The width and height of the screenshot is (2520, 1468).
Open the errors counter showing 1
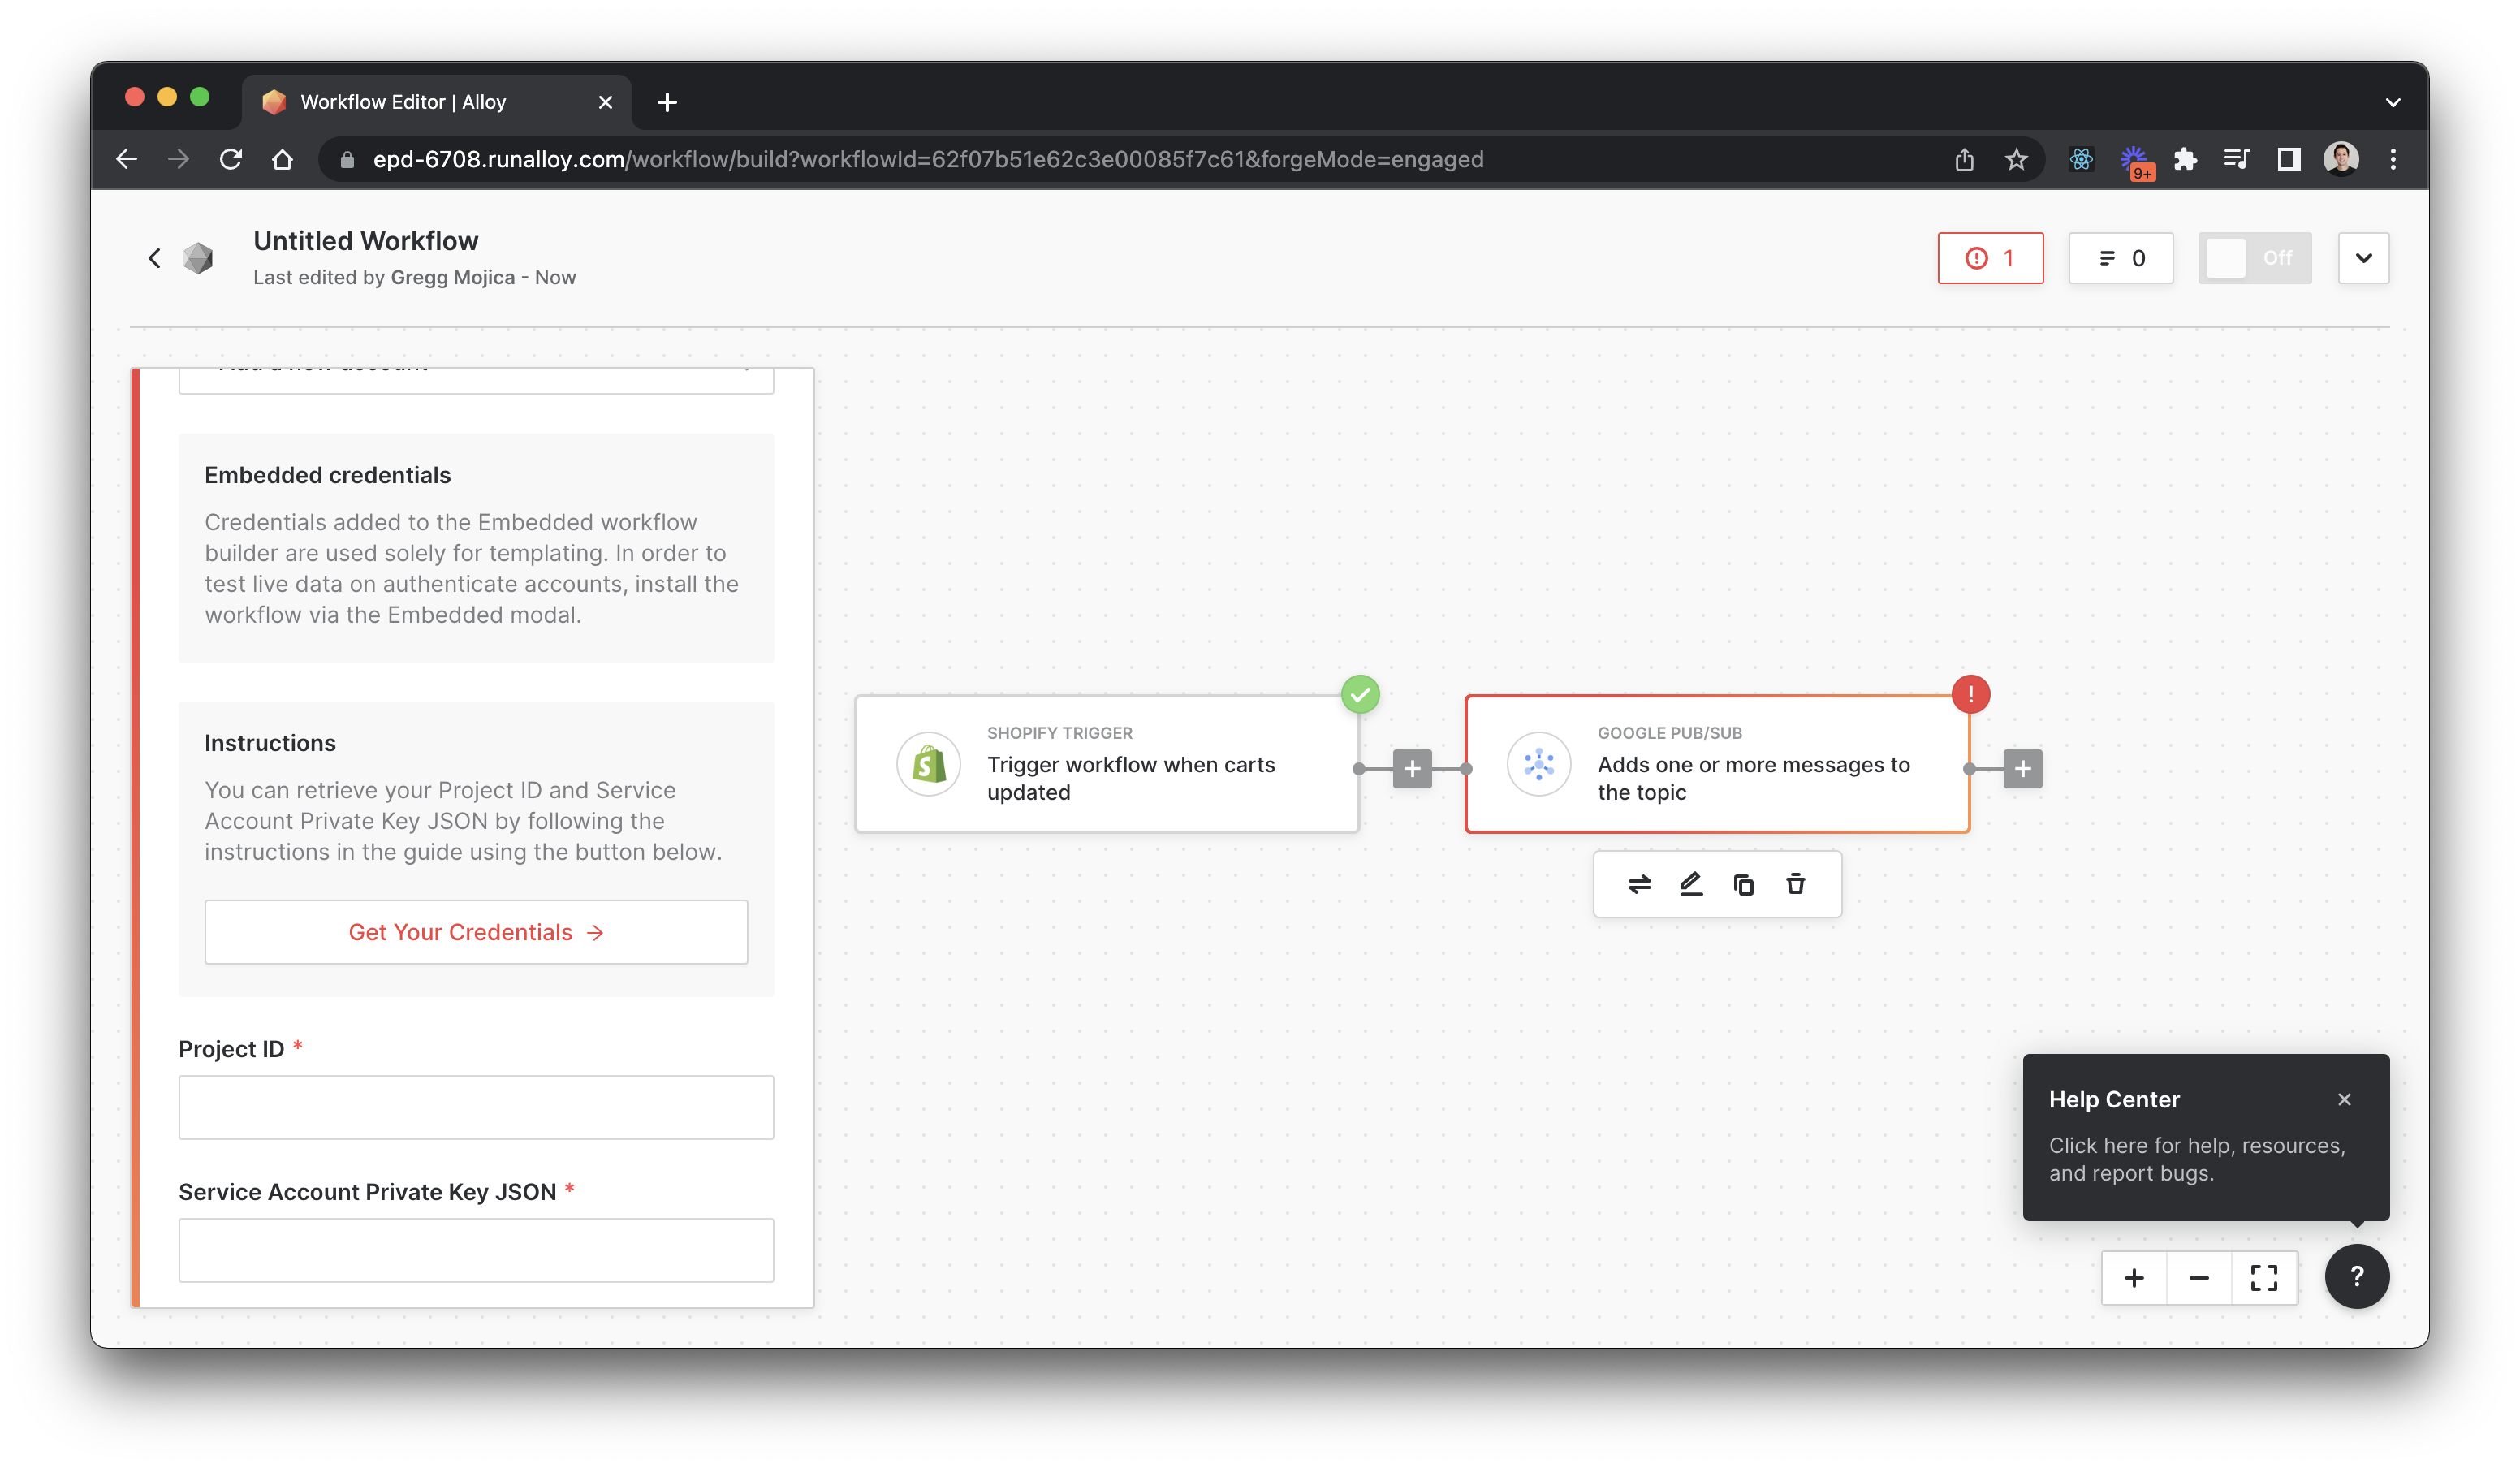pos(1990,258)
